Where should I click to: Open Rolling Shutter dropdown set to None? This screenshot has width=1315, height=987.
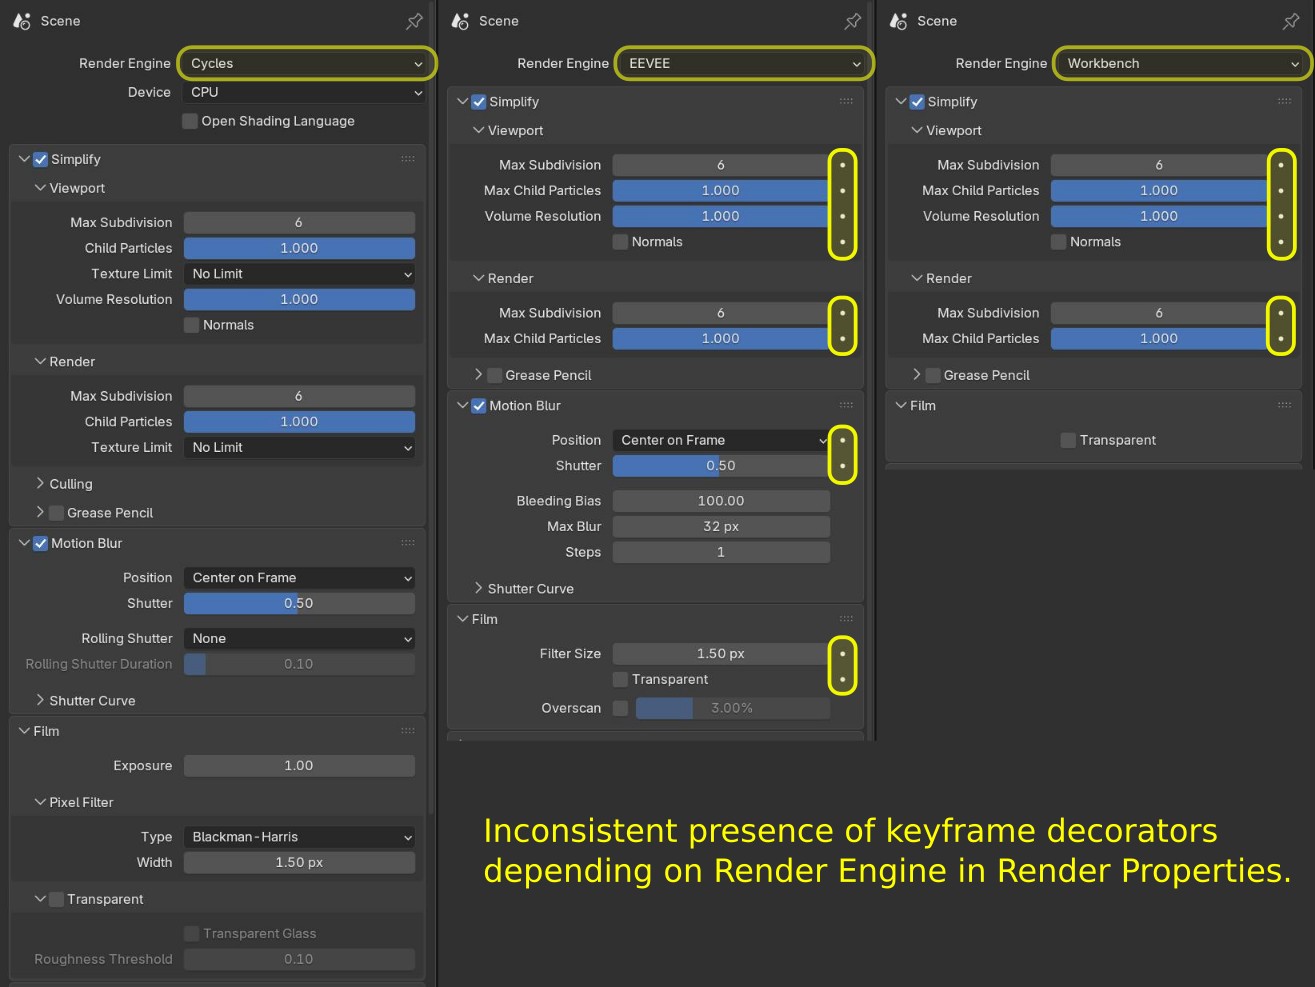[299, 639]
